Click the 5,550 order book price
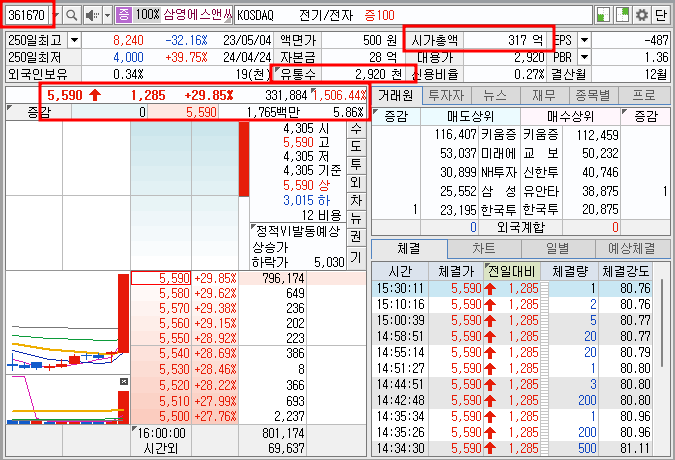Viewport: 675px width, 460px height. 174,338
